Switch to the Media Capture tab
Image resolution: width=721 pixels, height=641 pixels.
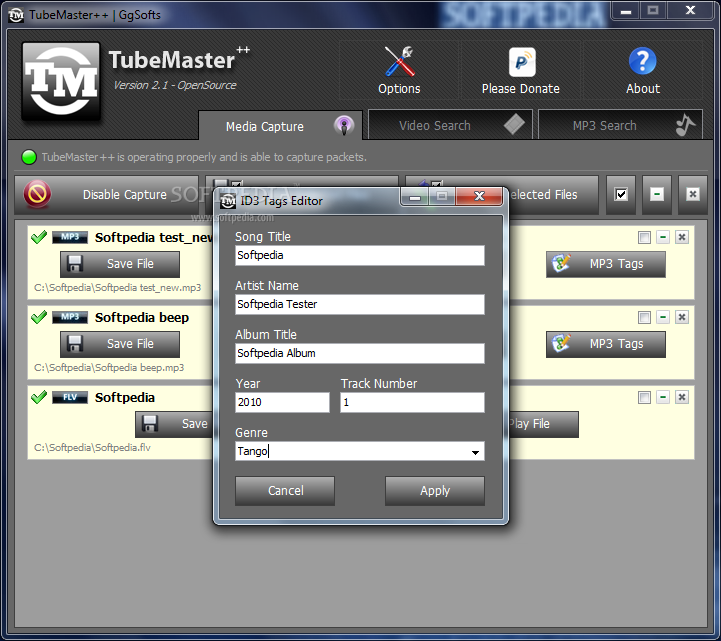280,126
